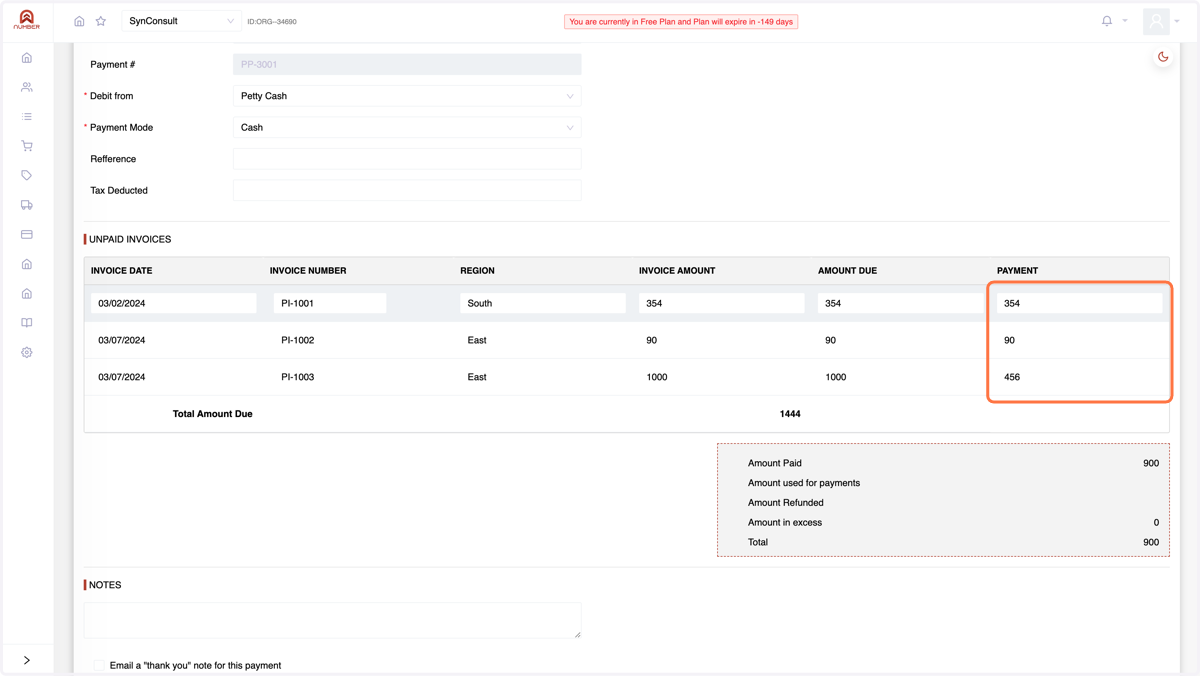1200x676 pixels.
Task: Click the invoice number field PI-1001
Action: pos(330,303)
